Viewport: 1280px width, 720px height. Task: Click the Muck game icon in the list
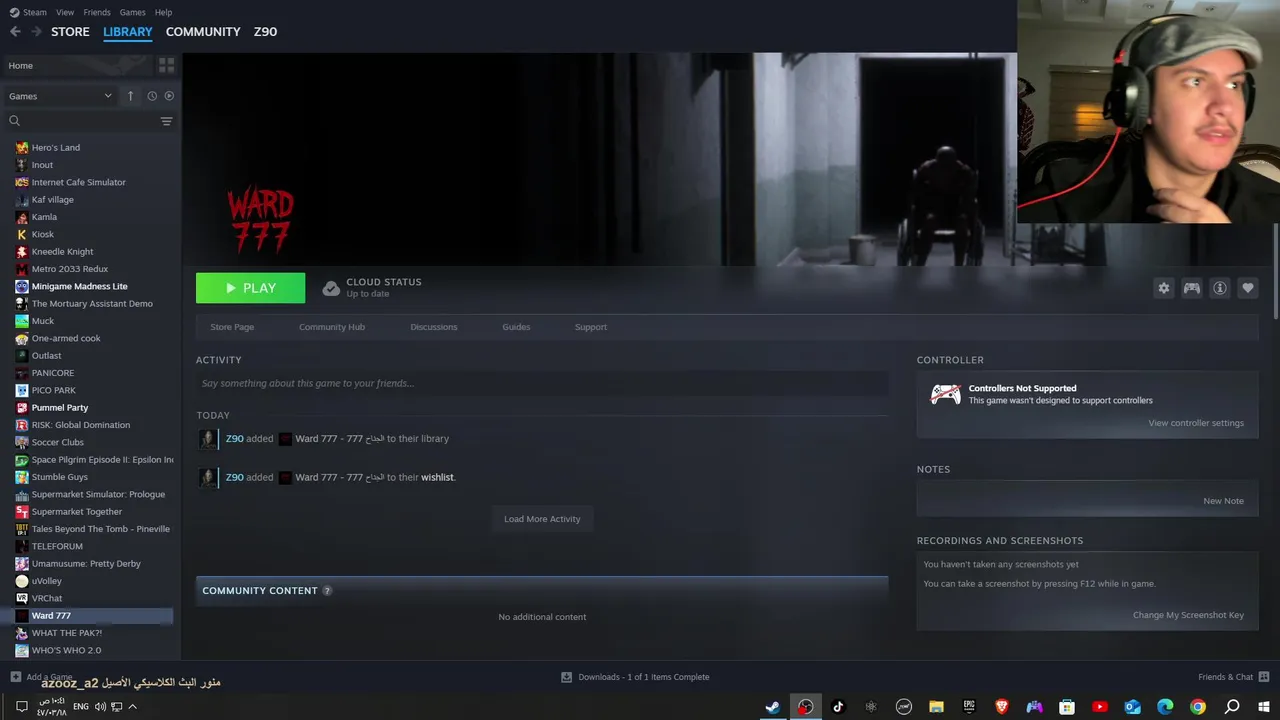pyautogui.click(x=22, y=321)
